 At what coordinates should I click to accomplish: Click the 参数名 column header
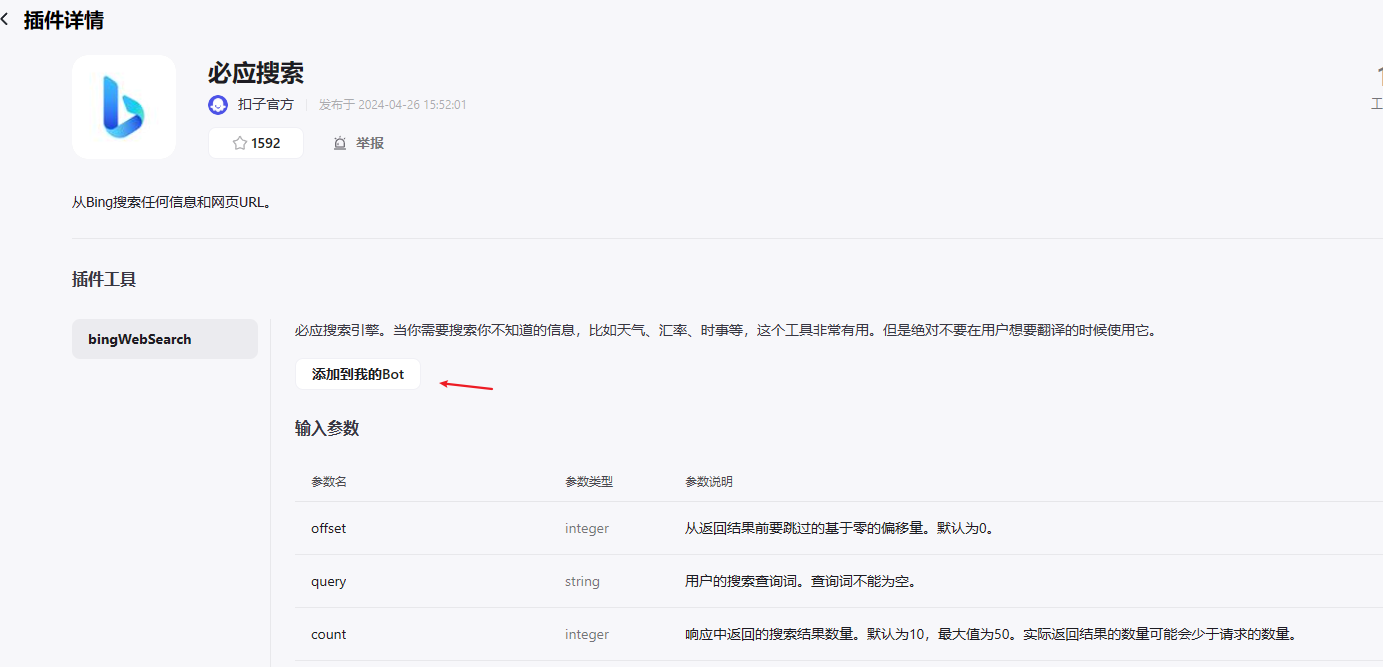[329, 481]
